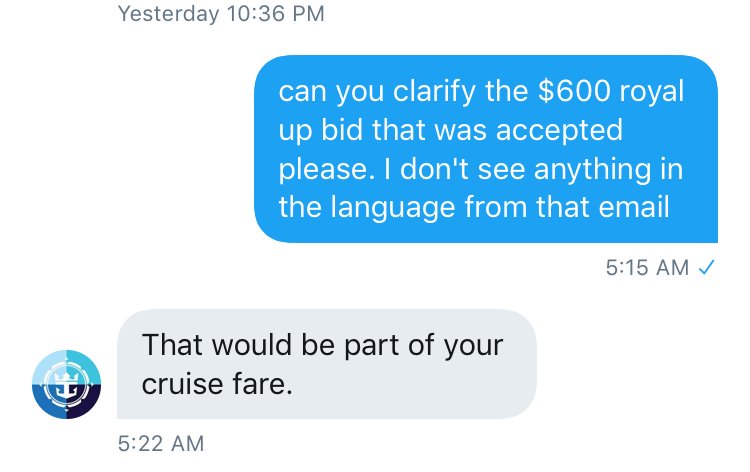Click the blue read-receipt checkmark
The width and height of the screenshot is (750, 472).
coord(708,267)
